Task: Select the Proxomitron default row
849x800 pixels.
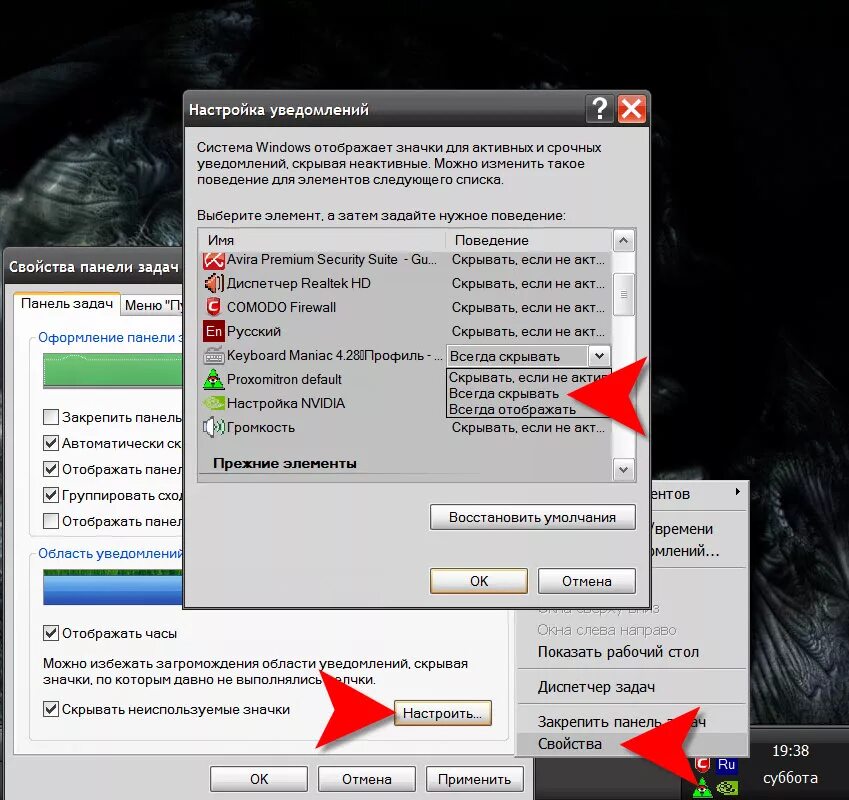Action: point(284,379)
